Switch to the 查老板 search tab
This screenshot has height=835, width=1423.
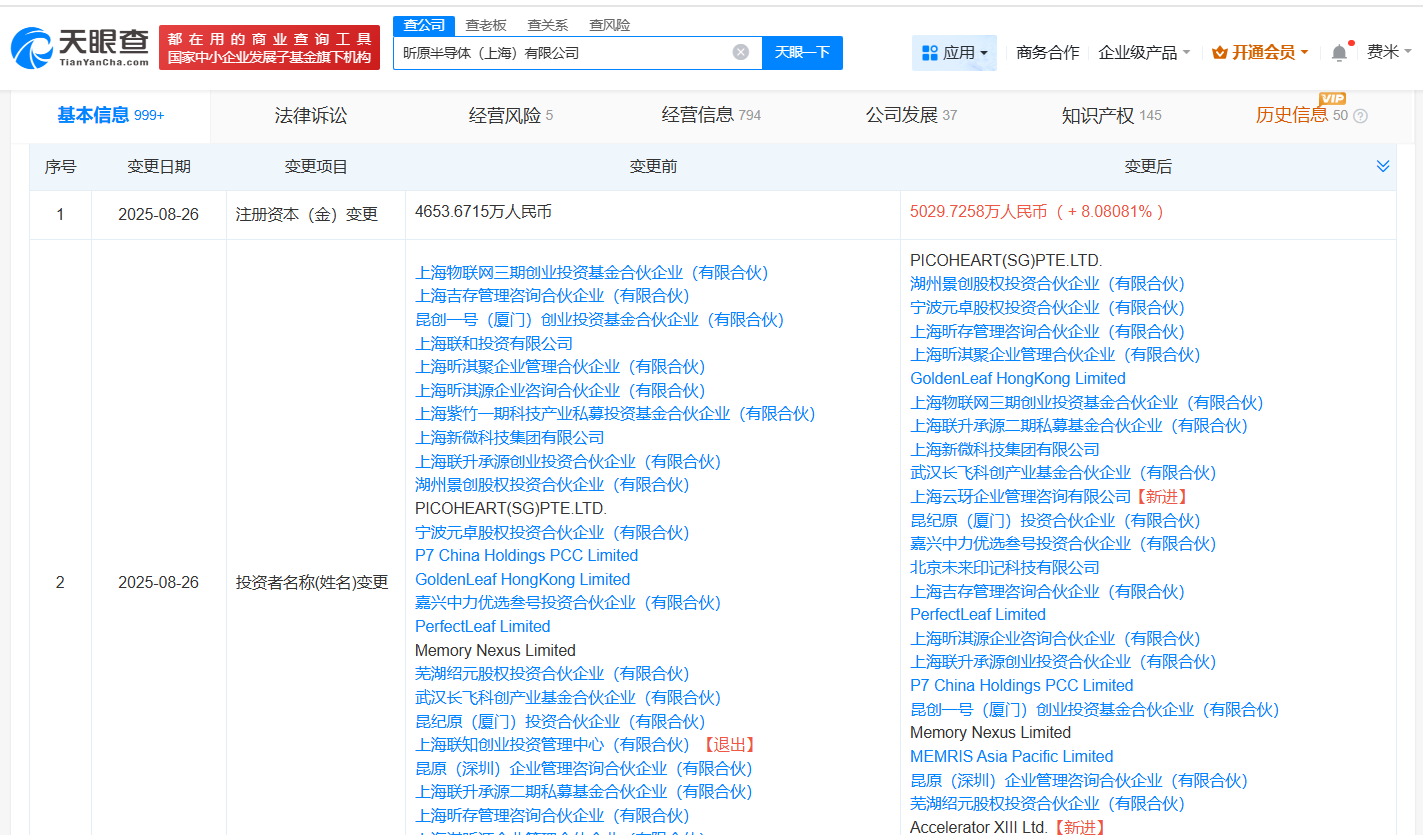pos(486,25)
